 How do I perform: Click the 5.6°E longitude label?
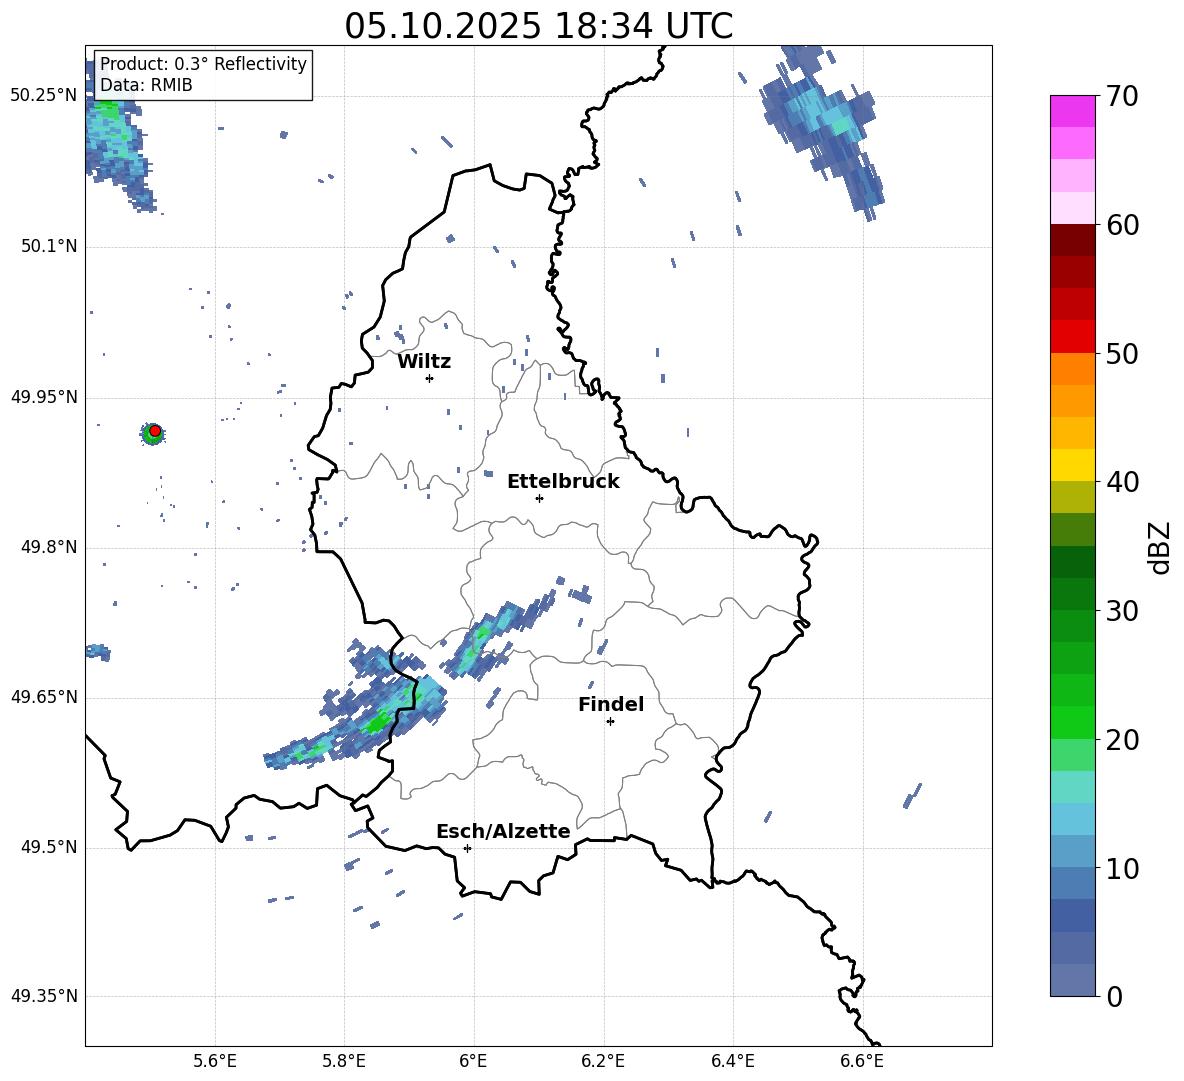215,1061
